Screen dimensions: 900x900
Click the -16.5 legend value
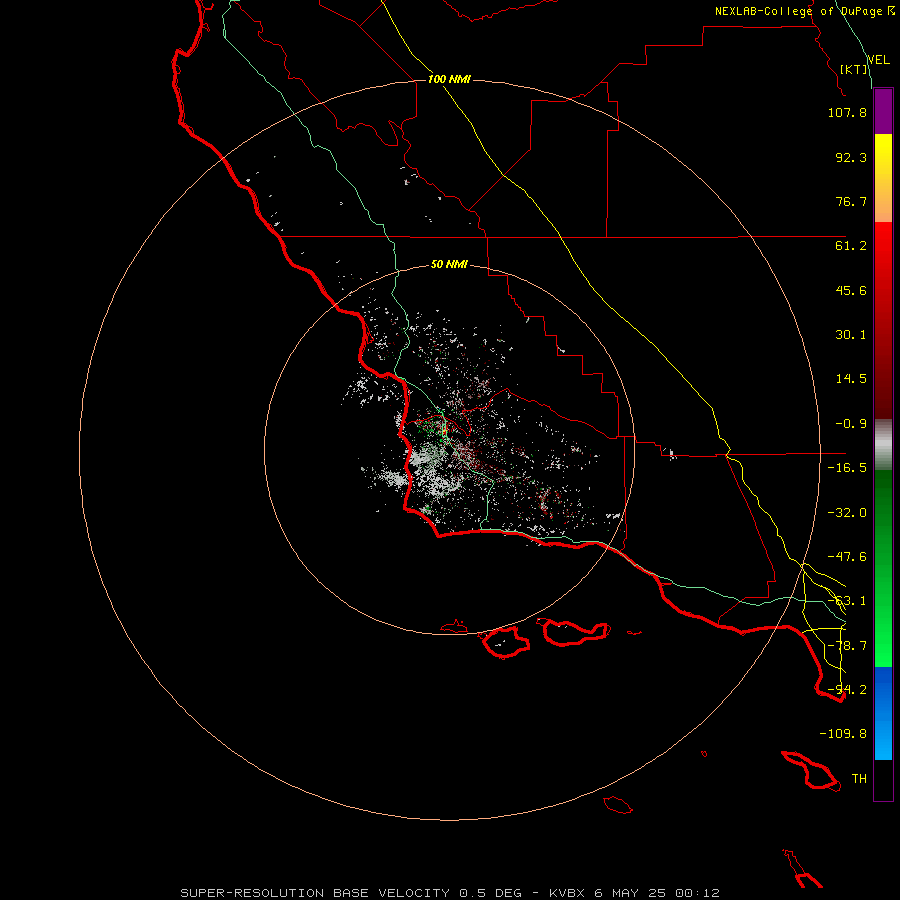coord(847,468)
